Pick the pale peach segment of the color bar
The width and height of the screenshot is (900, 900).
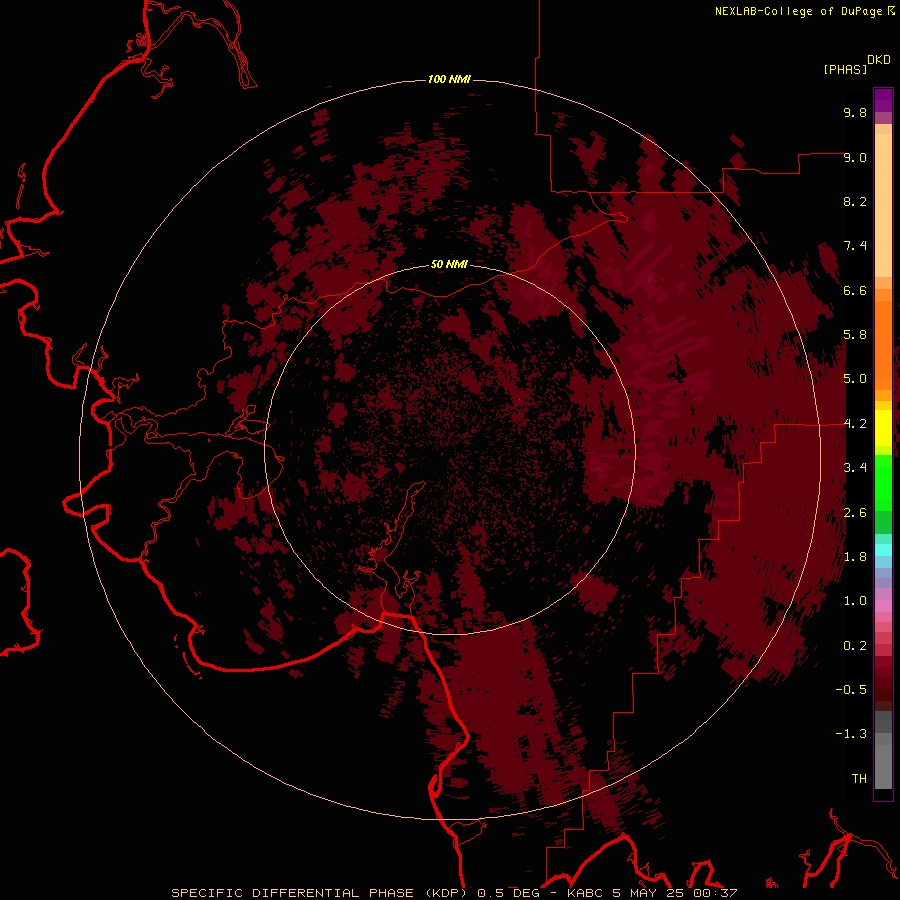pos(883,205)
